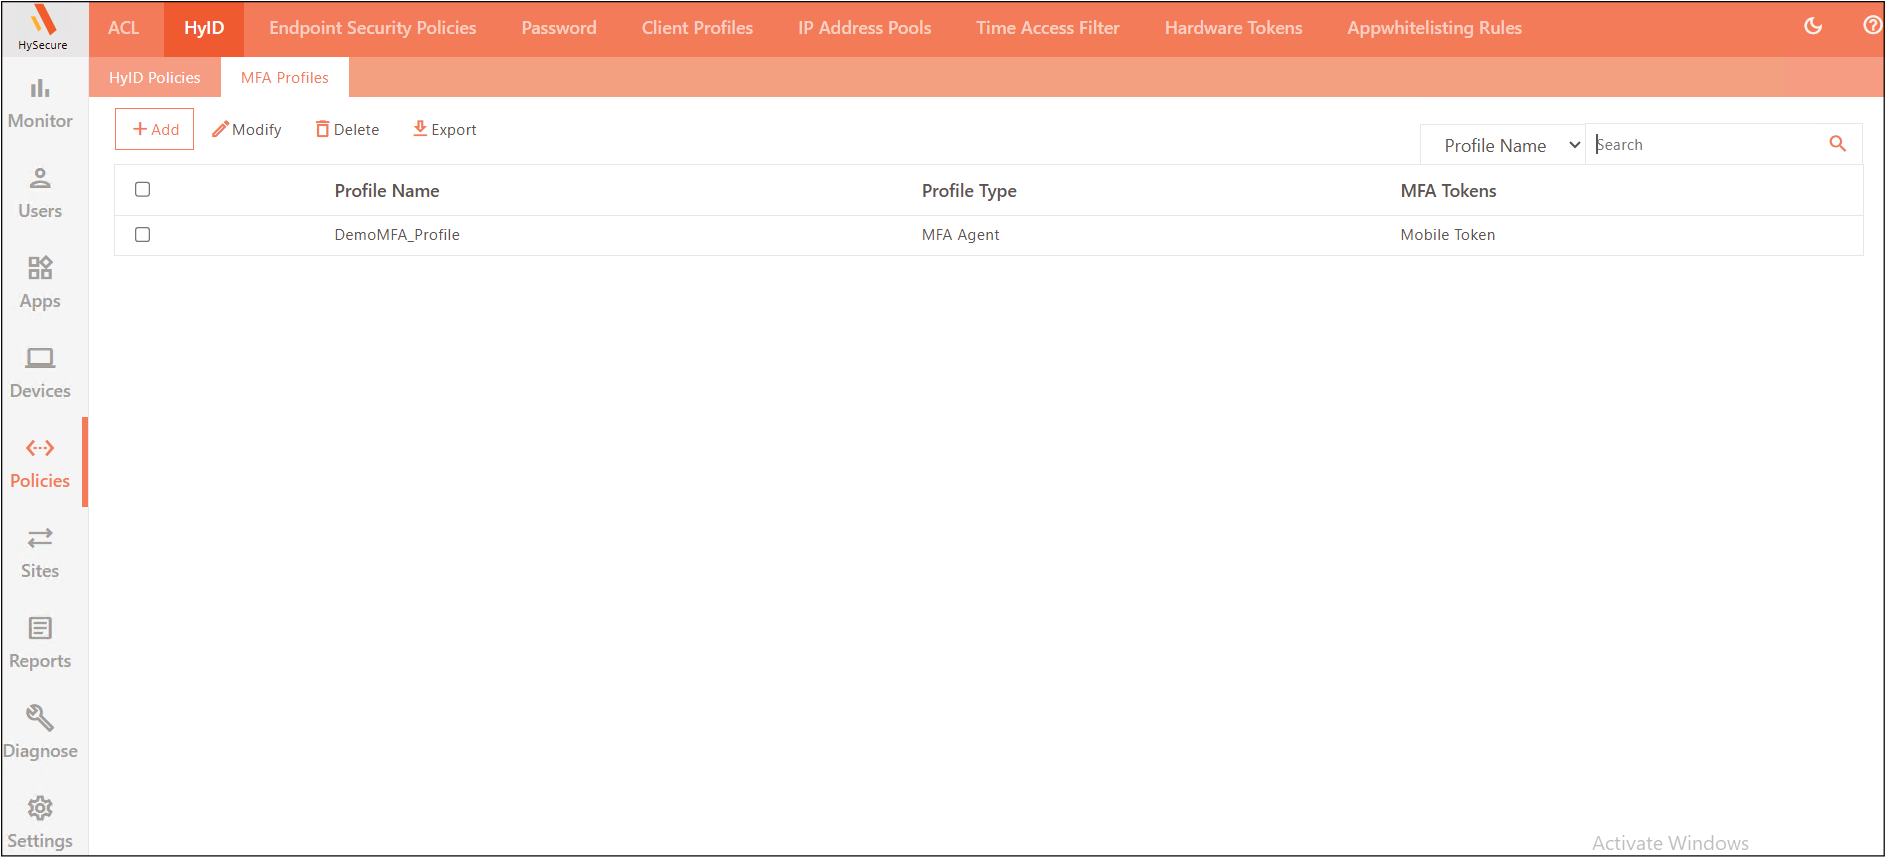The width and height of the screenshot is (1885, 857).
Task: Click the Add button
Action: point(155,130)
